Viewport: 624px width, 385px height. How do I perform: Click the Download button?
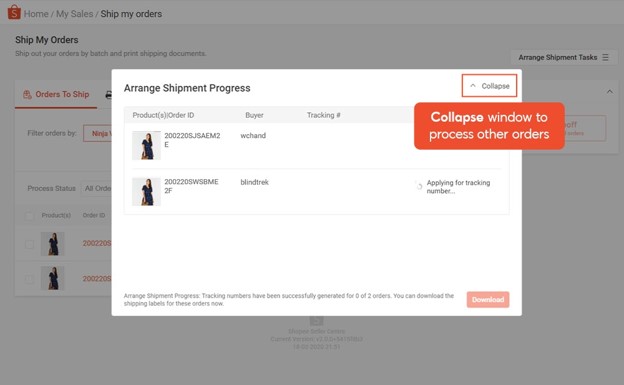coord(488,299)
